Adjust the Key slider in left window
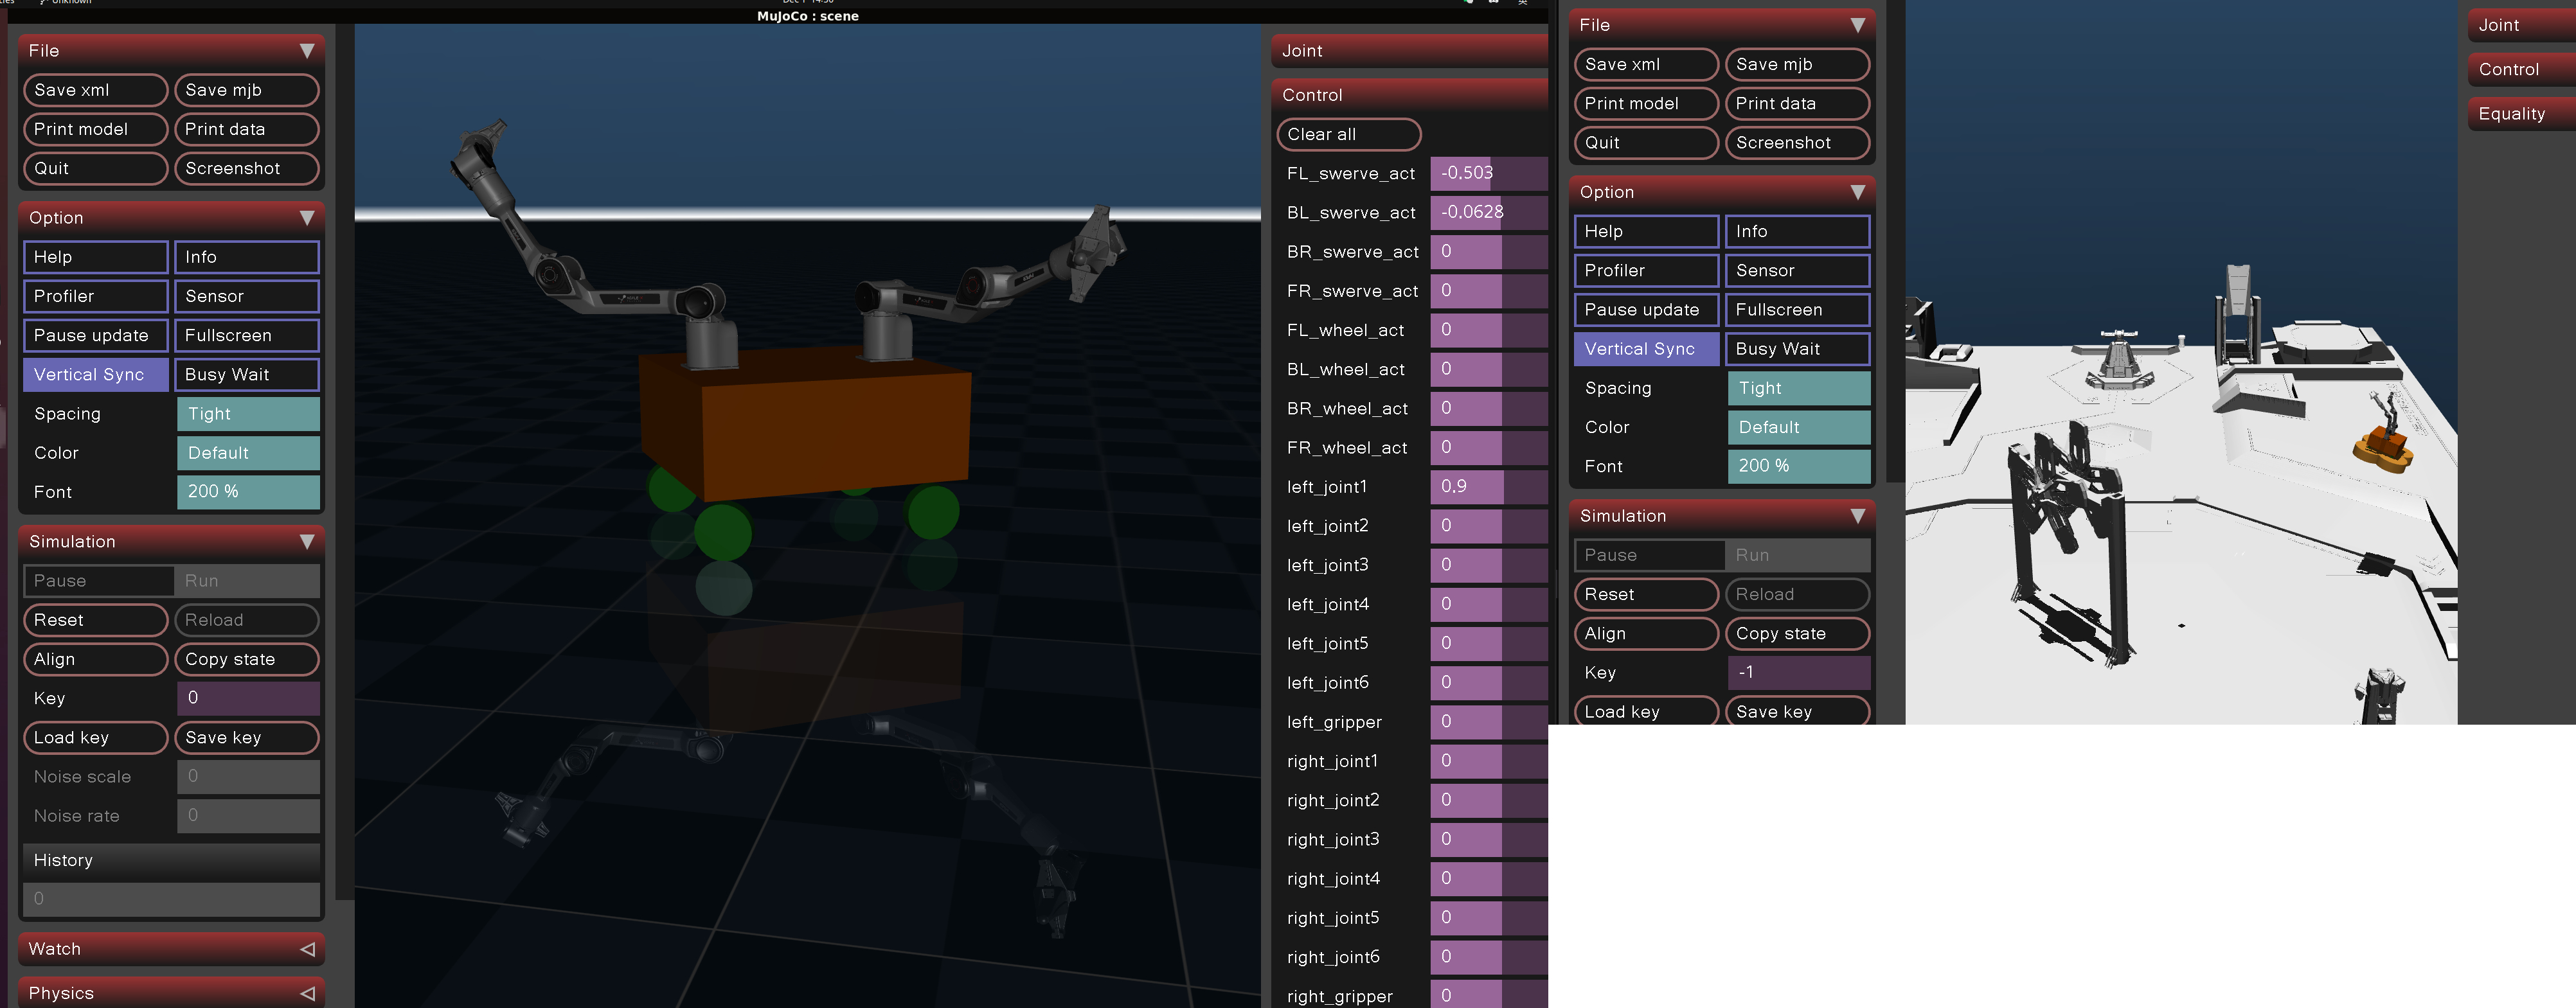Image resolution: width=2576 pixels, height=1008 pixels. point(248,698)
